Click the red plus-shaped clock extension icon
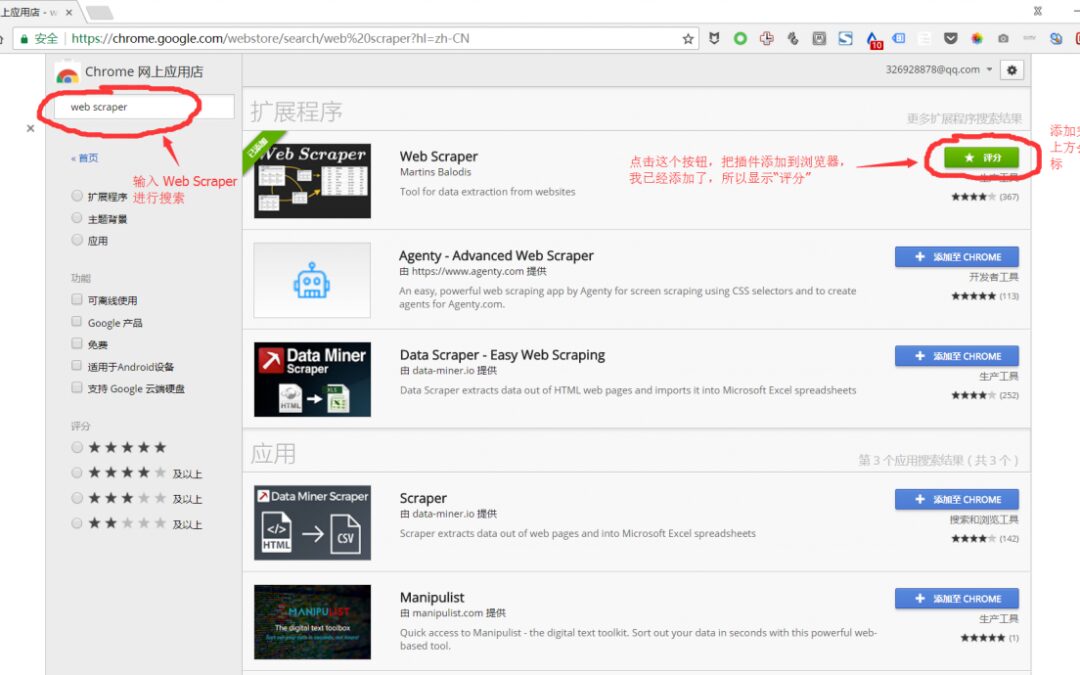This screenshot has width=1080, height=675. click(767, 39)
